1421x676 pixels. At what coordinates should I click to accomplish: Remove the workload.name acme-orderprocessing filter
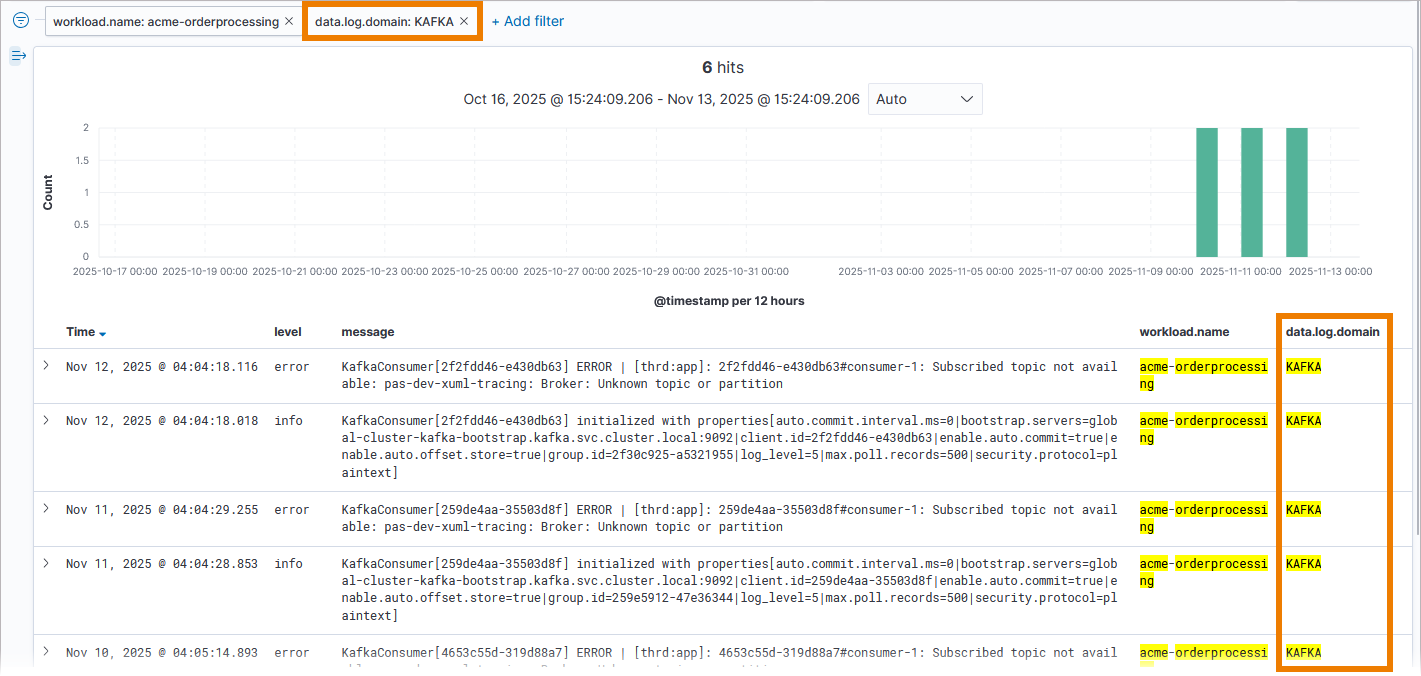(289, 21)
